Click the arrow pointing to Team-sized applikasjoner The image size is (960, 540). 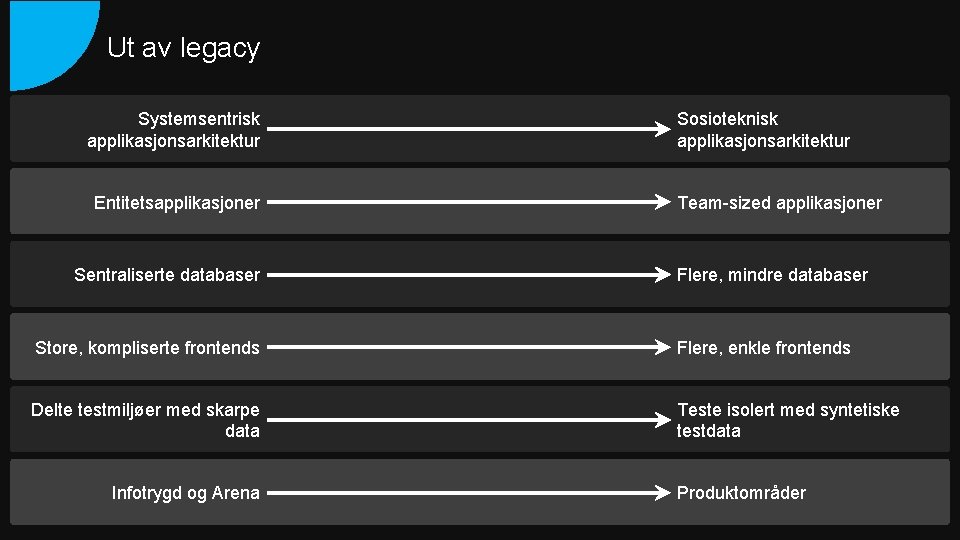[468, 202]
